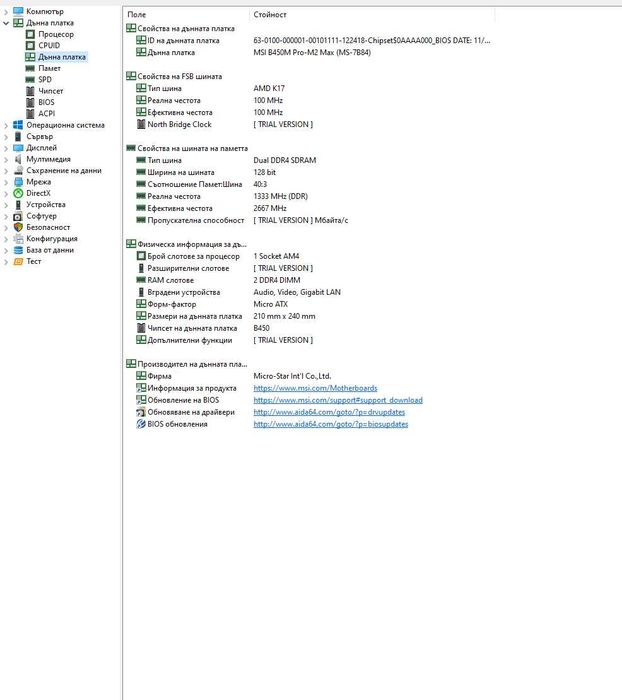Click the Памет memory icon in tree
Viewport: 622px width, 700px height.
click(x=30, y=68)
